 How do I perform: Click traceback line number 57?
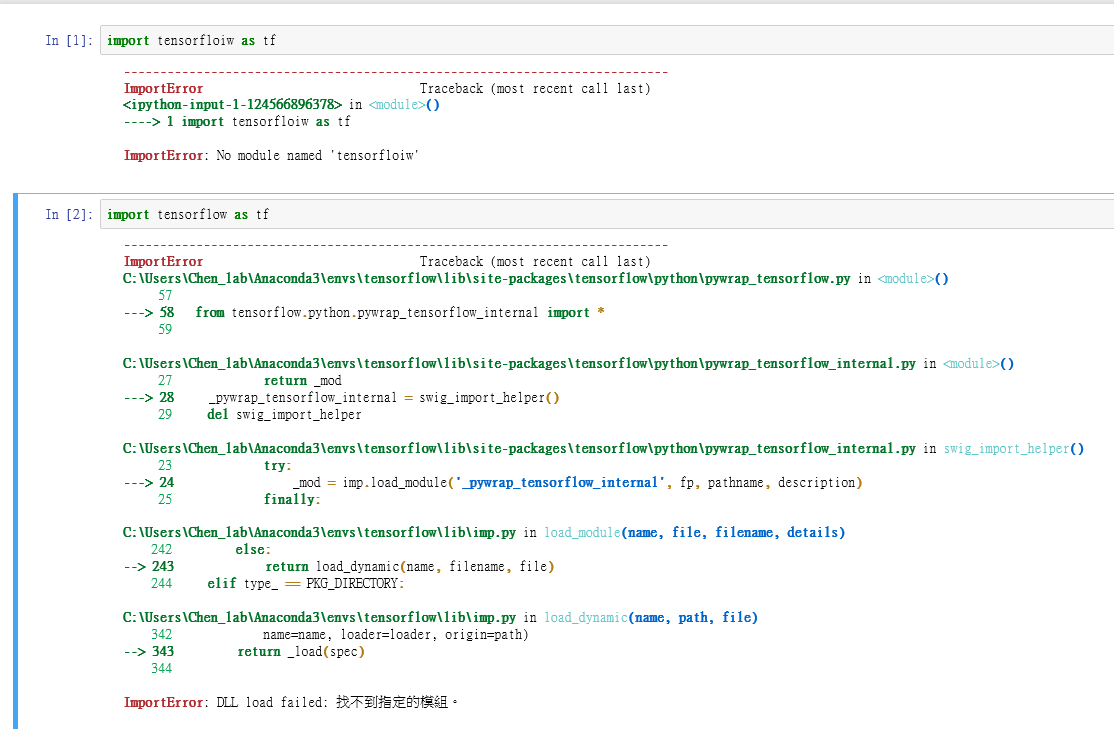(x=165, y=296)
